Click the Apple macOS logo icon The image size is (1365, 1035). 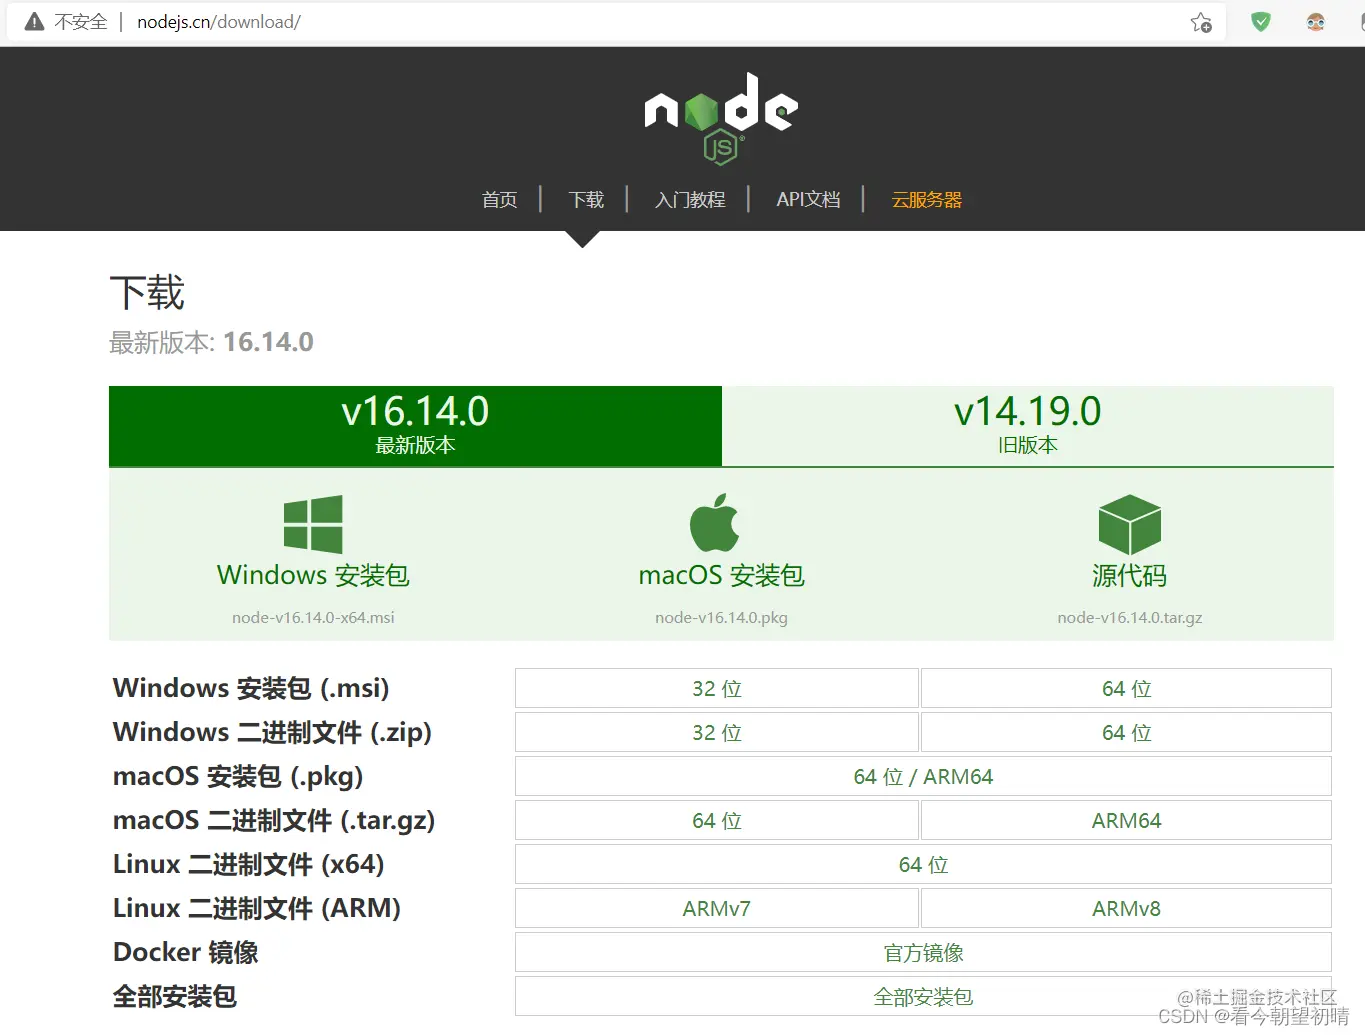[x=715, y=522]
